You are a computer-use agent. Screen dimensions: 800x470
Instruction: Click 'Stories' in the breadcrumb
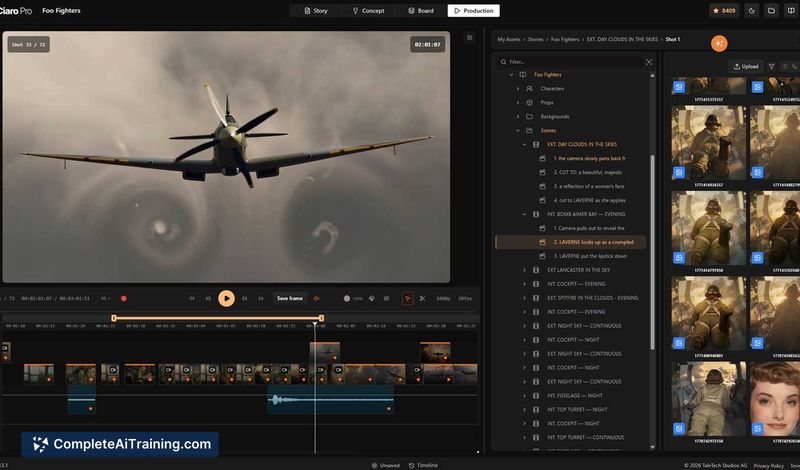(x=535, y=39)
